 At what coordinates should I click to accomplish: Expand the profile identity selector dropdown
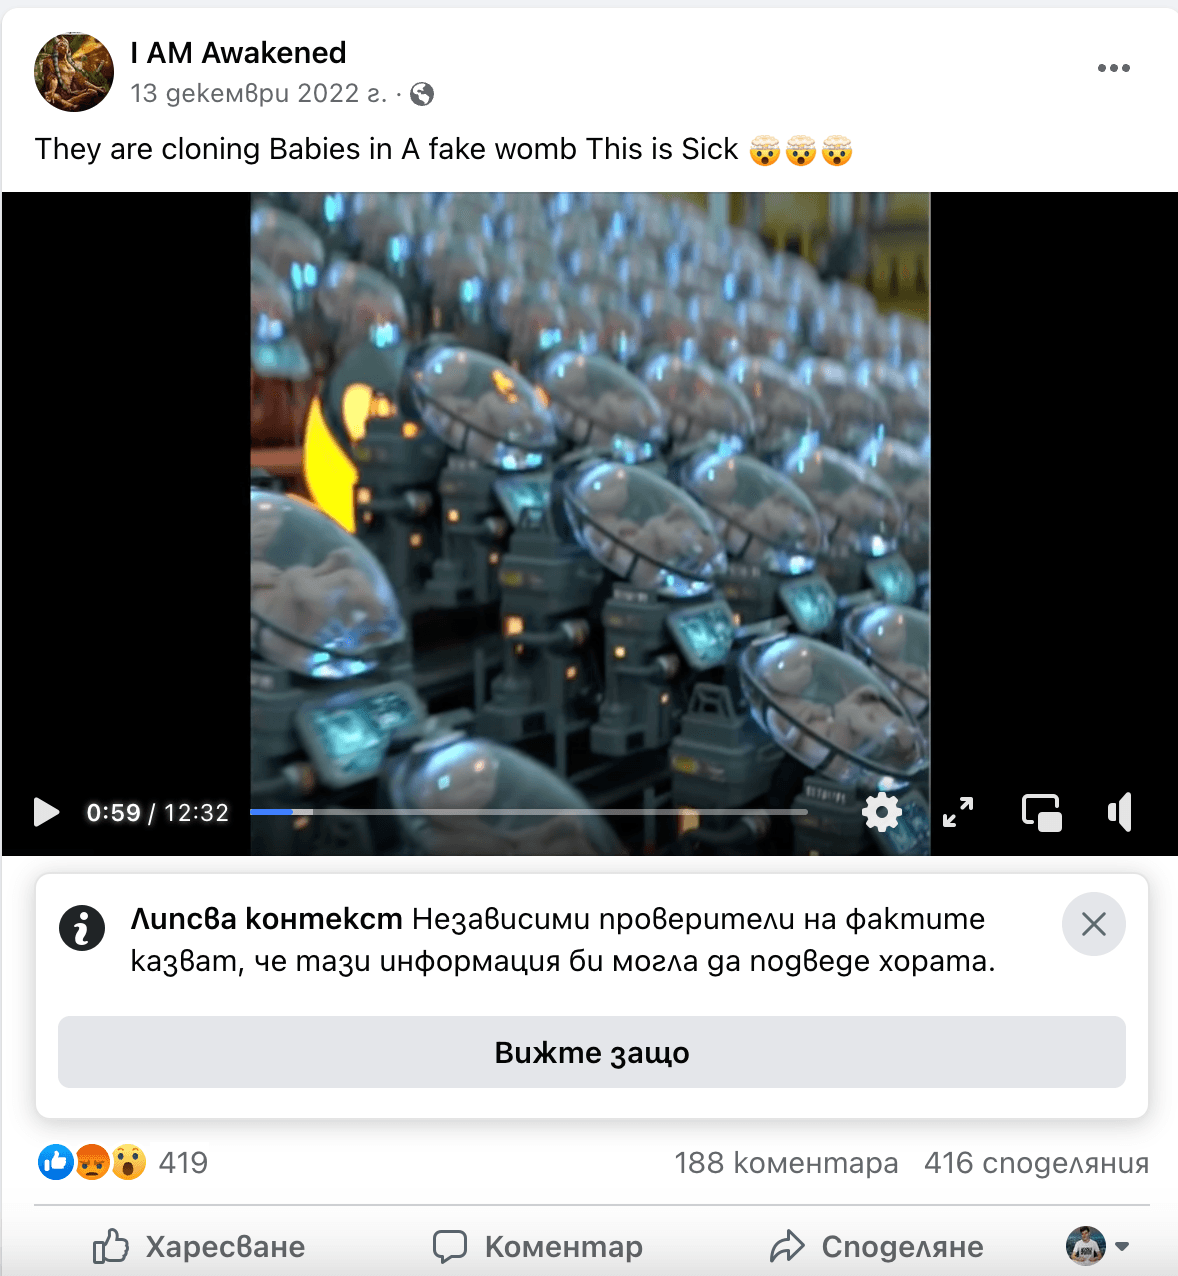[1098, 1246]
